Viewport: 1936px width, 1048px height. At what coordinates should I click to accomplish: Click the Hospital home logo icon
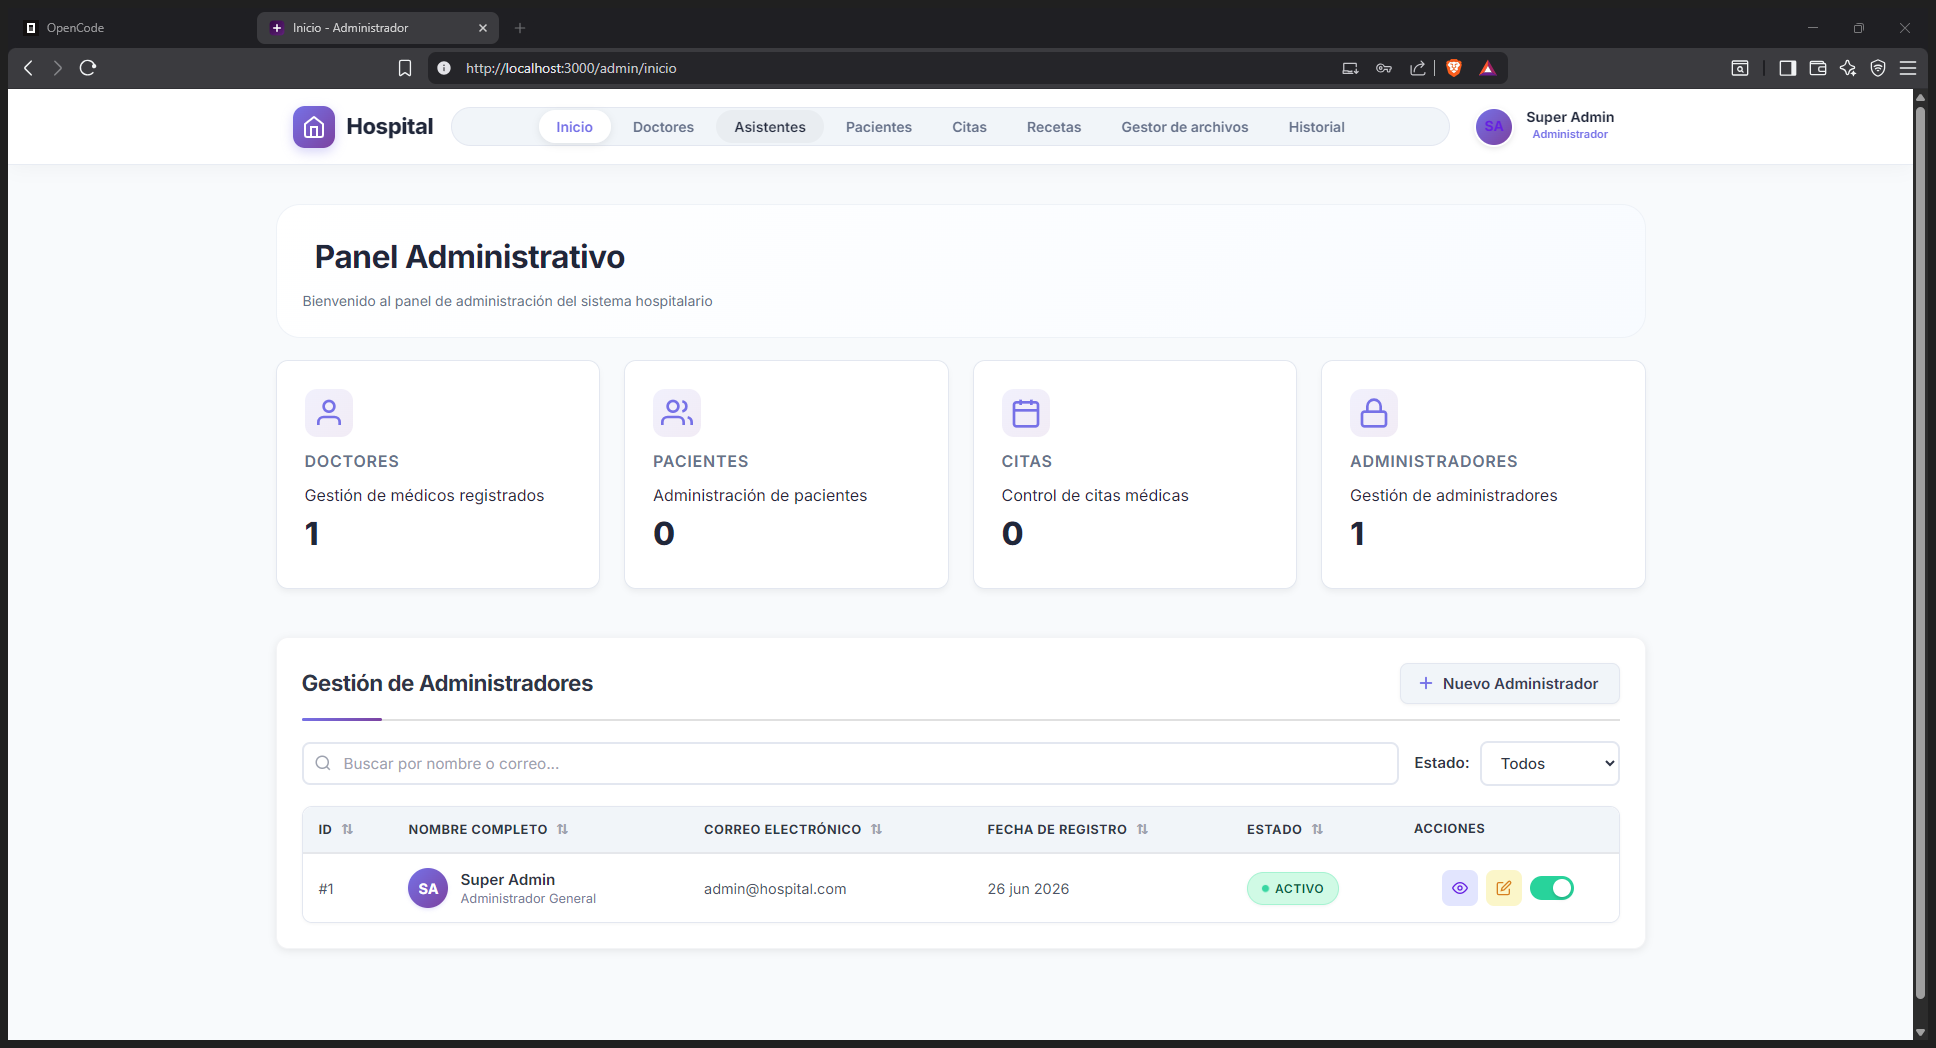click(x=314, y=127)
